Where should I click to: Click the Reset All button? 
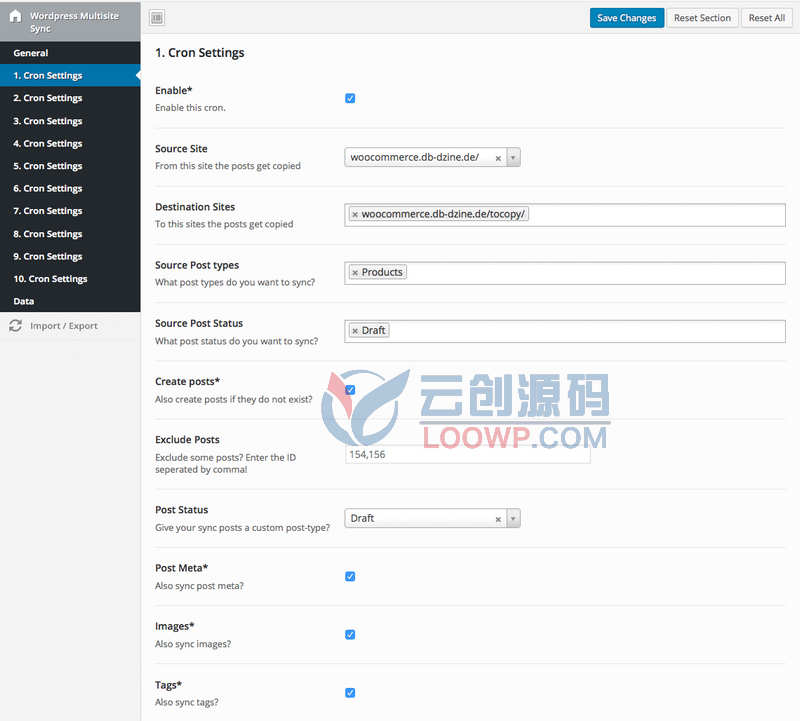[766, 18]
